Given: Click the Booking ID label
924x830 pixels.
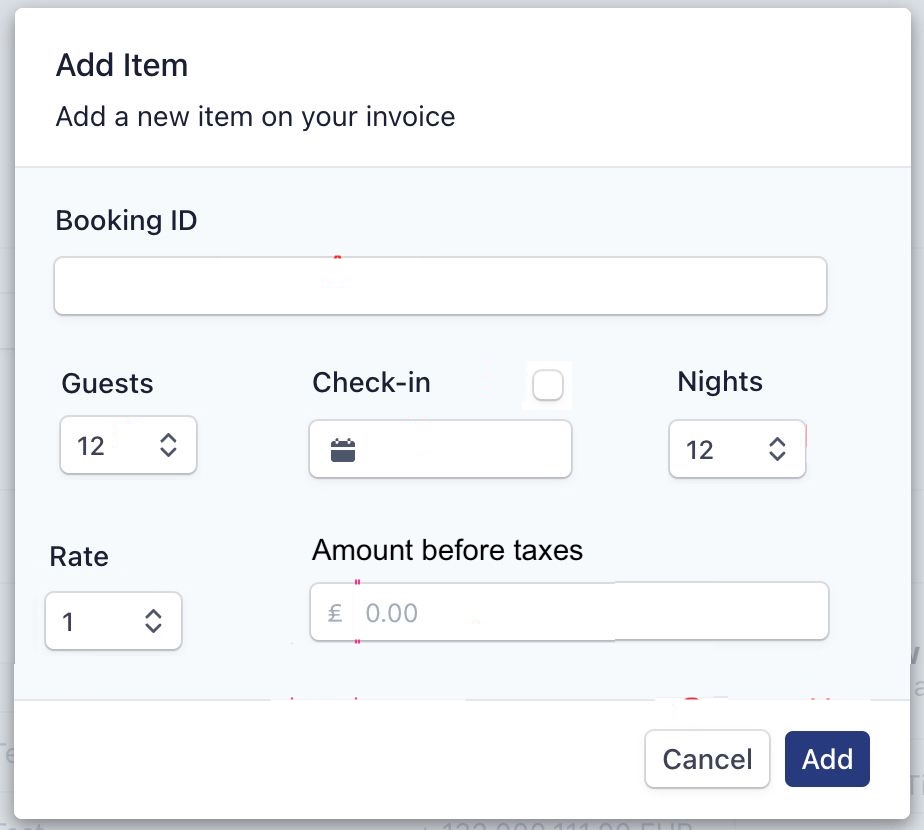Looking at the screenshot, I should (126, 220).
